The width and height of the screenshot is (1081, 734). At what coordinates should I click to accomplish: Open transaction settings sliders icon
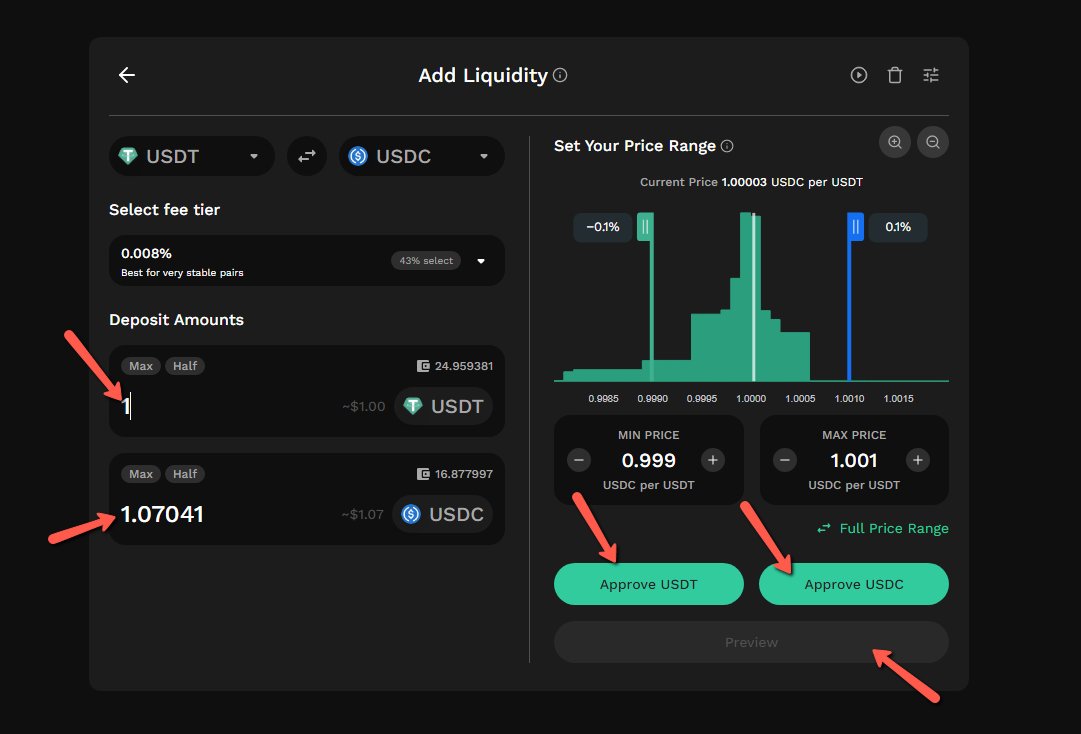pyautogui.click(x=931, y=75)
